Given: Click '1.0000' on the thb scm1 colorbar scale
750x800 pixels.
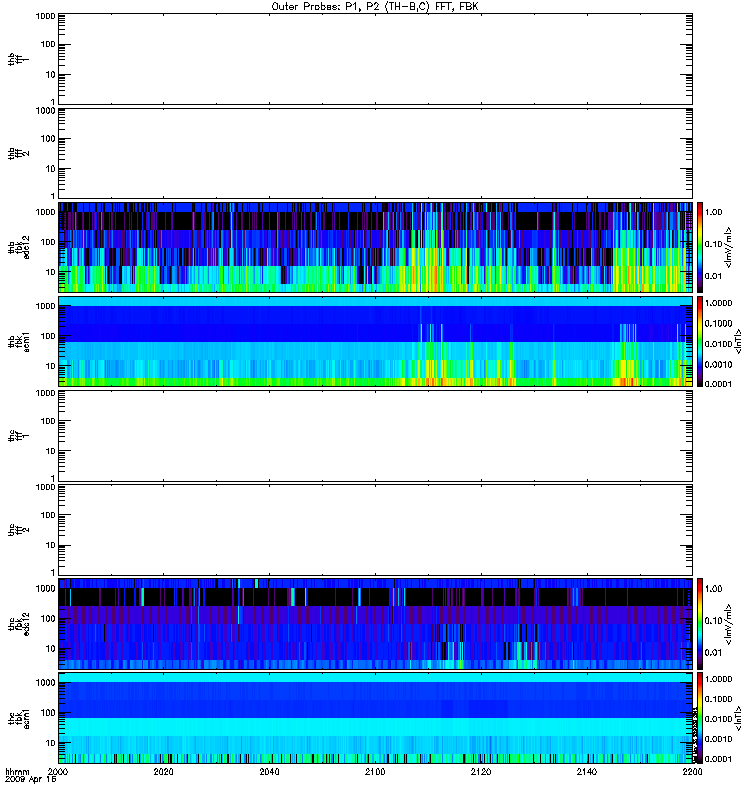Looking at the screenshot, I should click(718, 303).
